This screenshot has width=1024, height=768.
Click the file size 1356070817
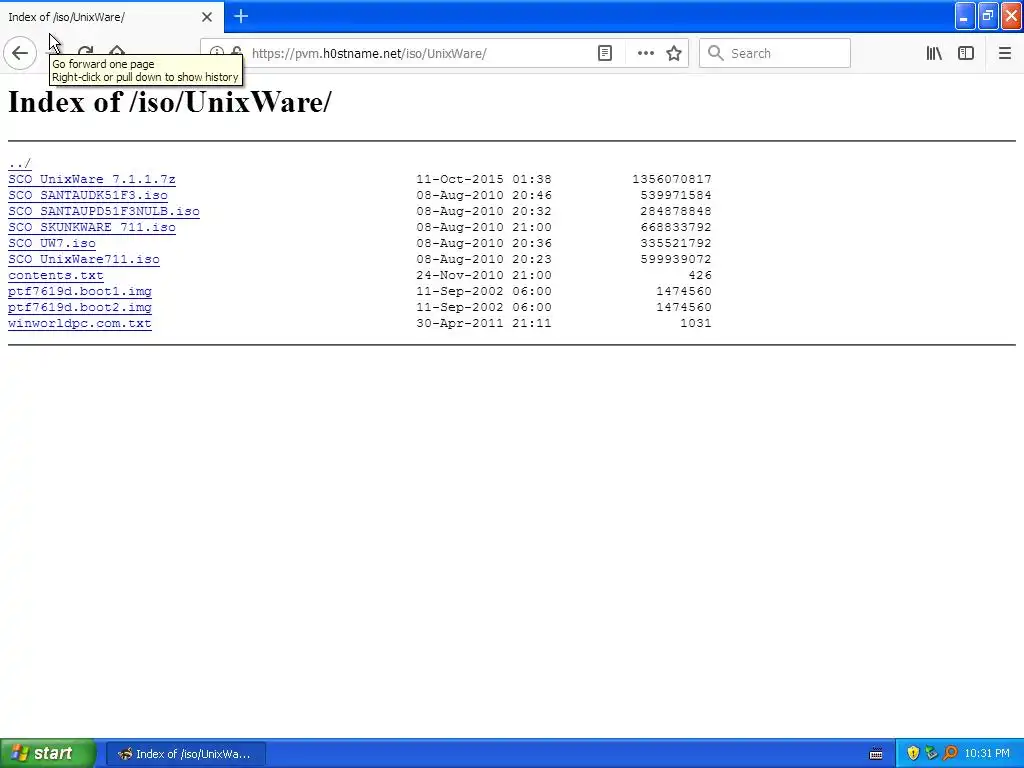(x=671, y=179)
